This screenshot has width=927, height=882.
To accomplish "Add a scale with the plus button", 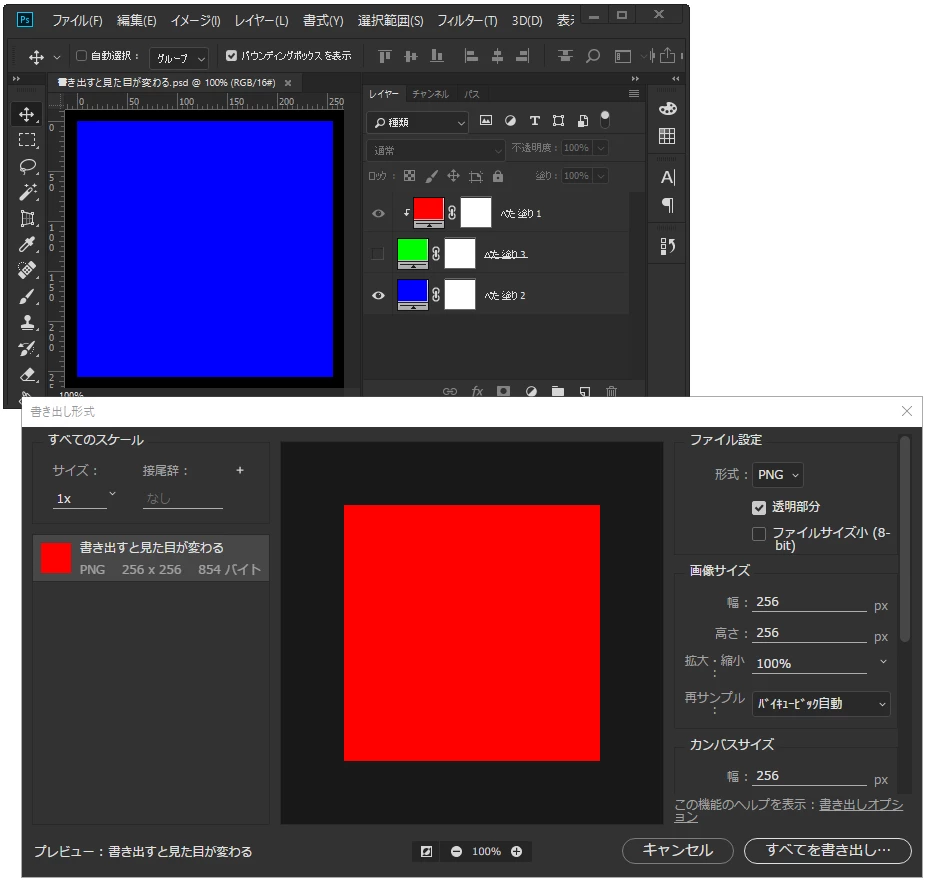I will tap(239, 471).
